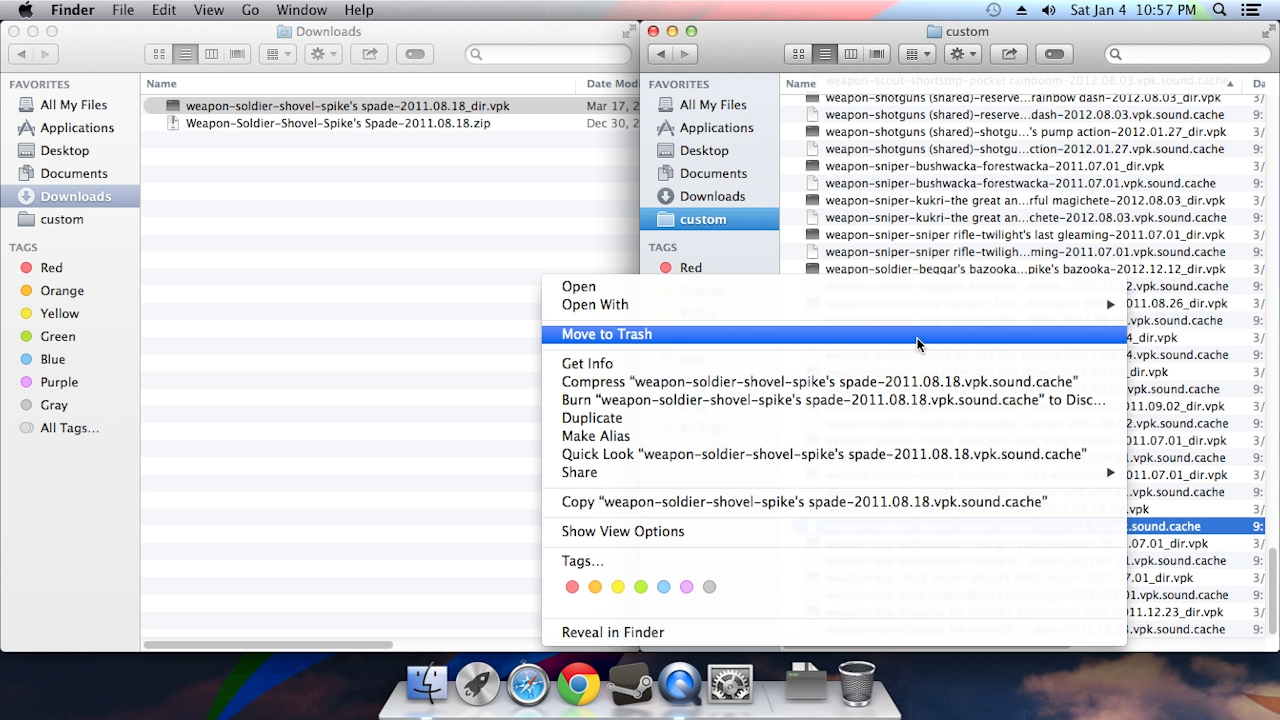Apply purple tag dot in context menu
The width and height of the screenshot is (1280, 720).
click(687, 587)
